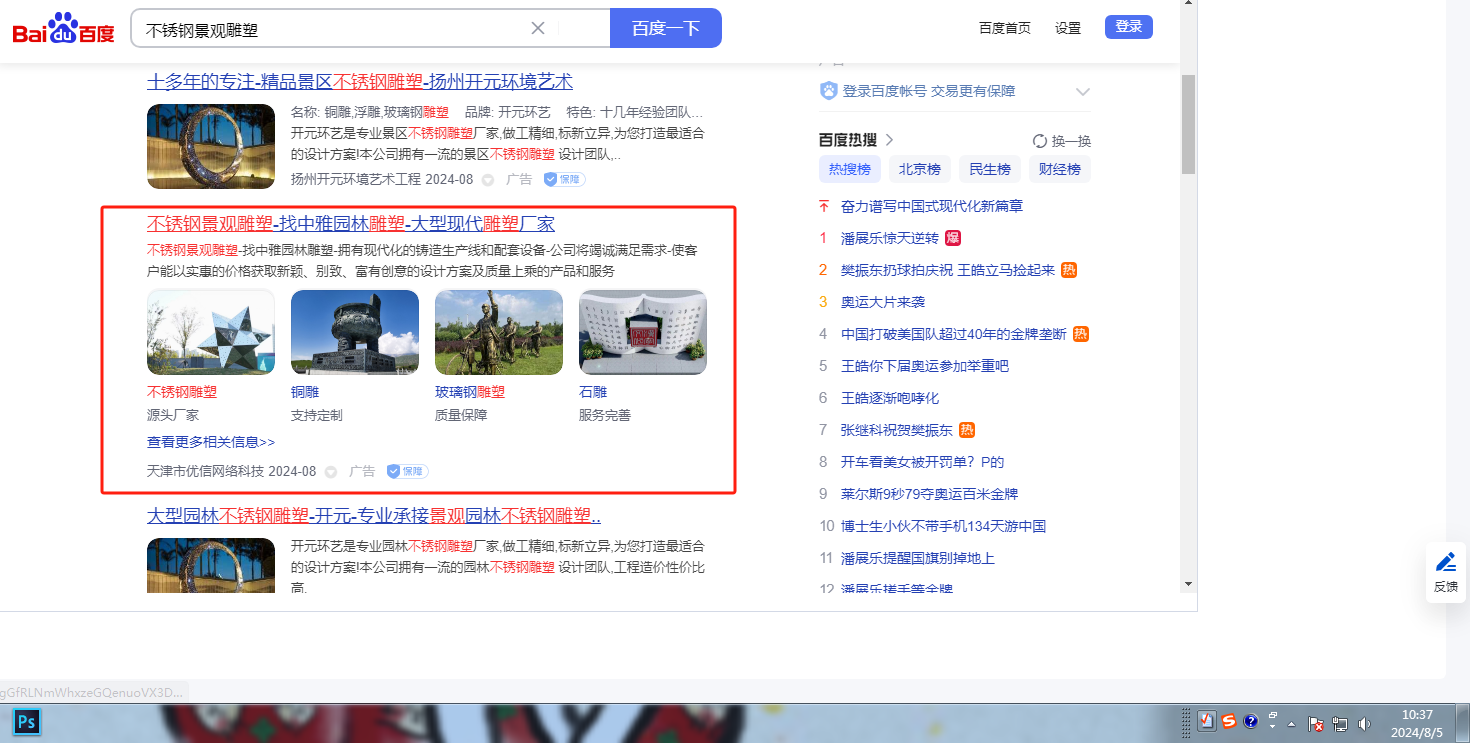Open Photoshop from the taskbar
This screenshot has width=1470, height=743.
point(27,723)
